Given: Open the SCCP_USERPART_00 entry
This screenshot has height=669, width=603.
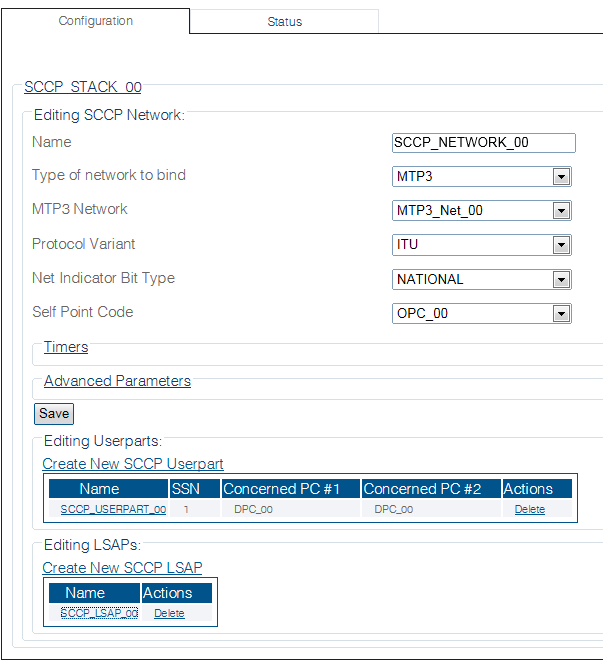Looking at the screenshot, I should click(x=113, y=509).
